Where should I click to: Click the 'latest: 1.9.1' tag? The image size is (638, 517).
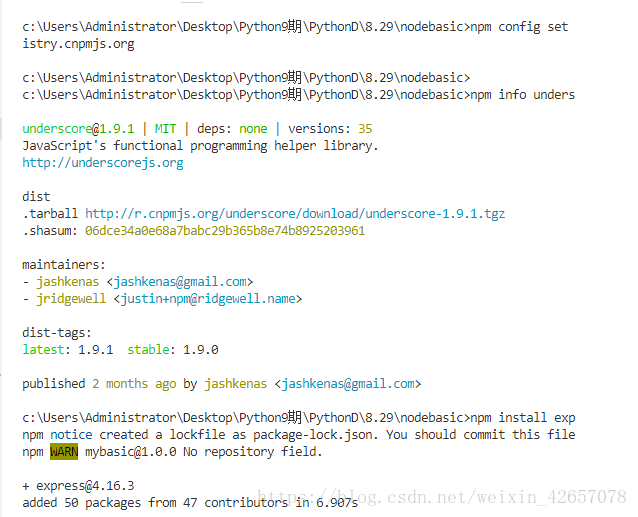pyautogui.click(x=68, y=349)
